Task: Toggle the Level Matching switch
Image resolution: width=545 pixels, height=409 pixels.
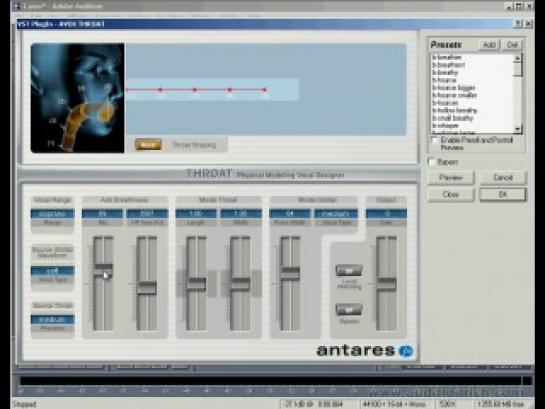Action: (x=349, y=270)
